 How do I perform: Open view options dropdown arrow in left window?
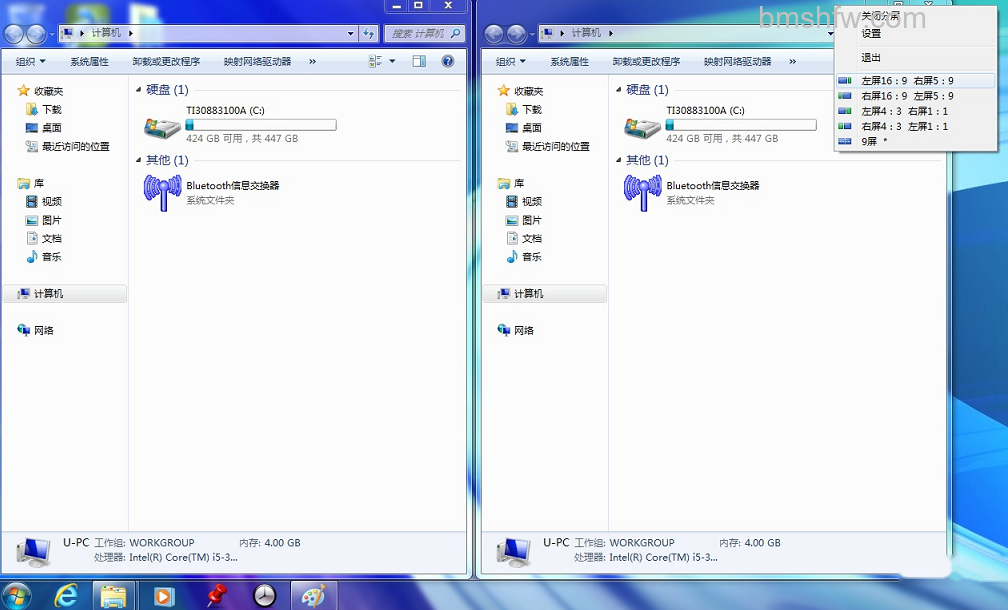392,61
